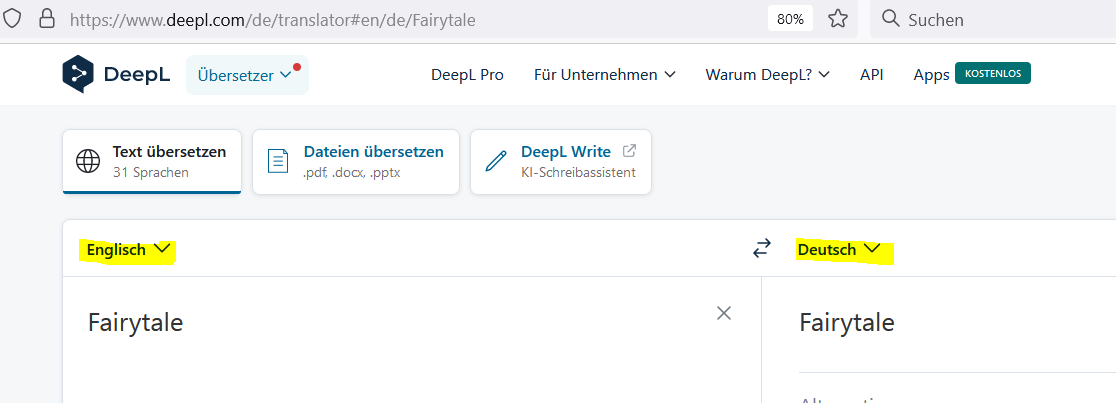Click the magnifier icon in search box
The image size is (1116, 403).
(890, 19)
